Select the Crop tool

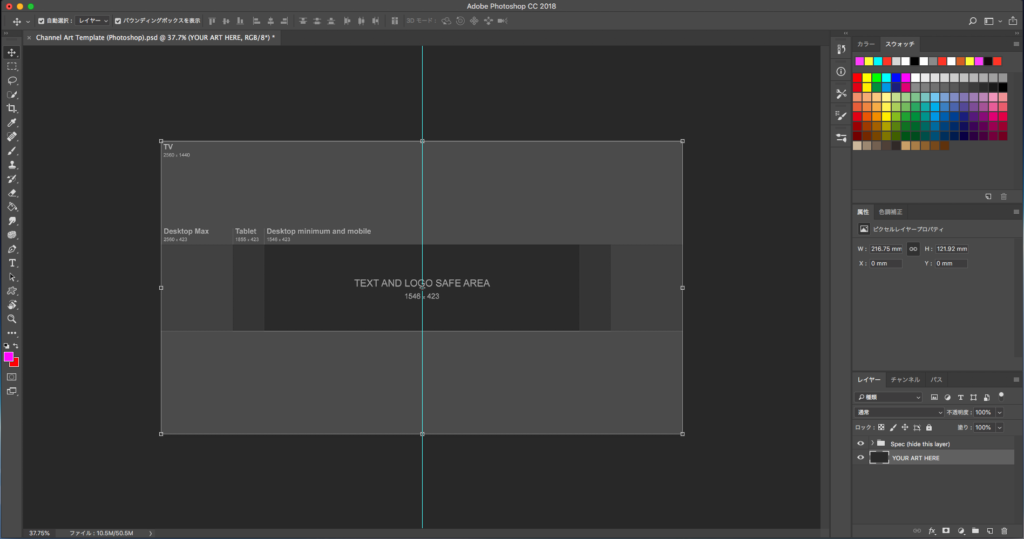click(12, 108)
